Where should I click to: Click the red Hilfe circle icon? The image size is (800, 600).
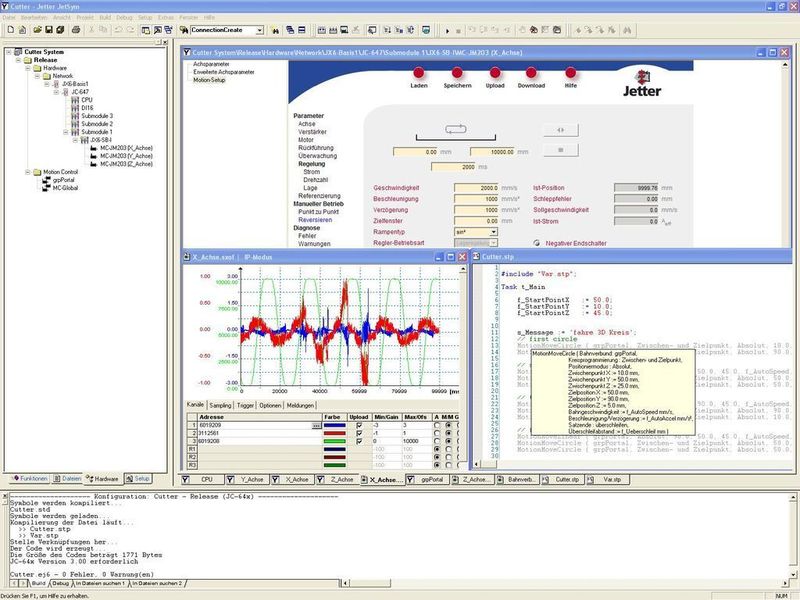click(x=570, y=73)
